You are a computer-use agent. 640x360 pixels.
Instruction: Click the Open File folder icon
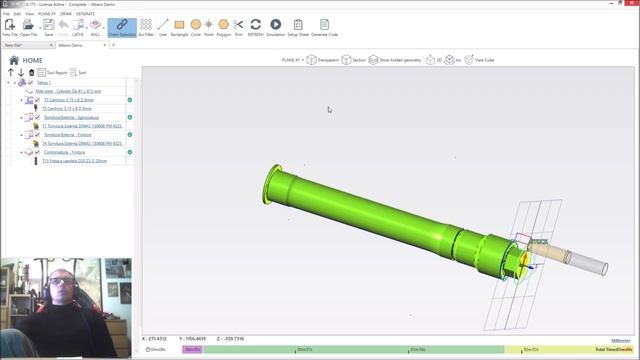pyautogui.click(x=28, y=25)
